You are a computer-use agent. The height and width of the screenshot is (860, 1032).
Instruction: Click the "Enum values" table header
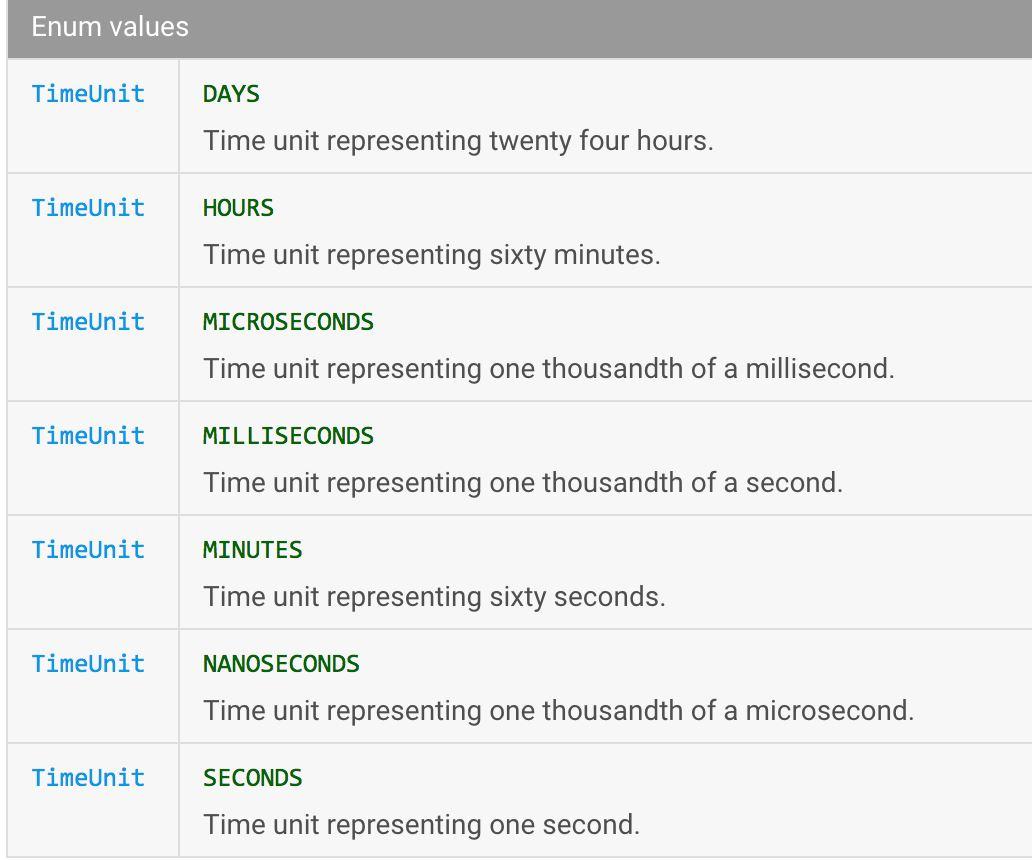[x=110, y=27]
